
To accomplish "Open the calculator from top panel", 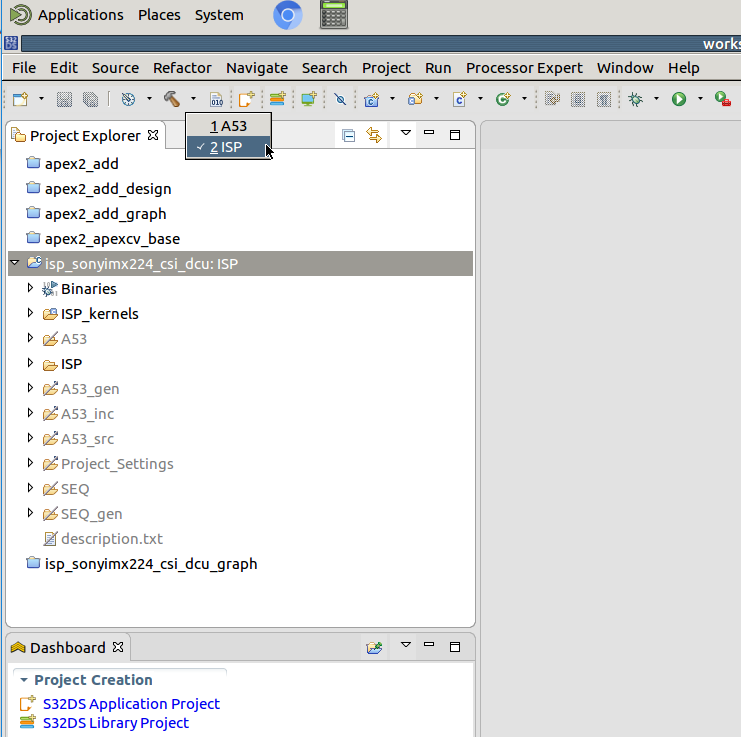I will tap(334, 15).
